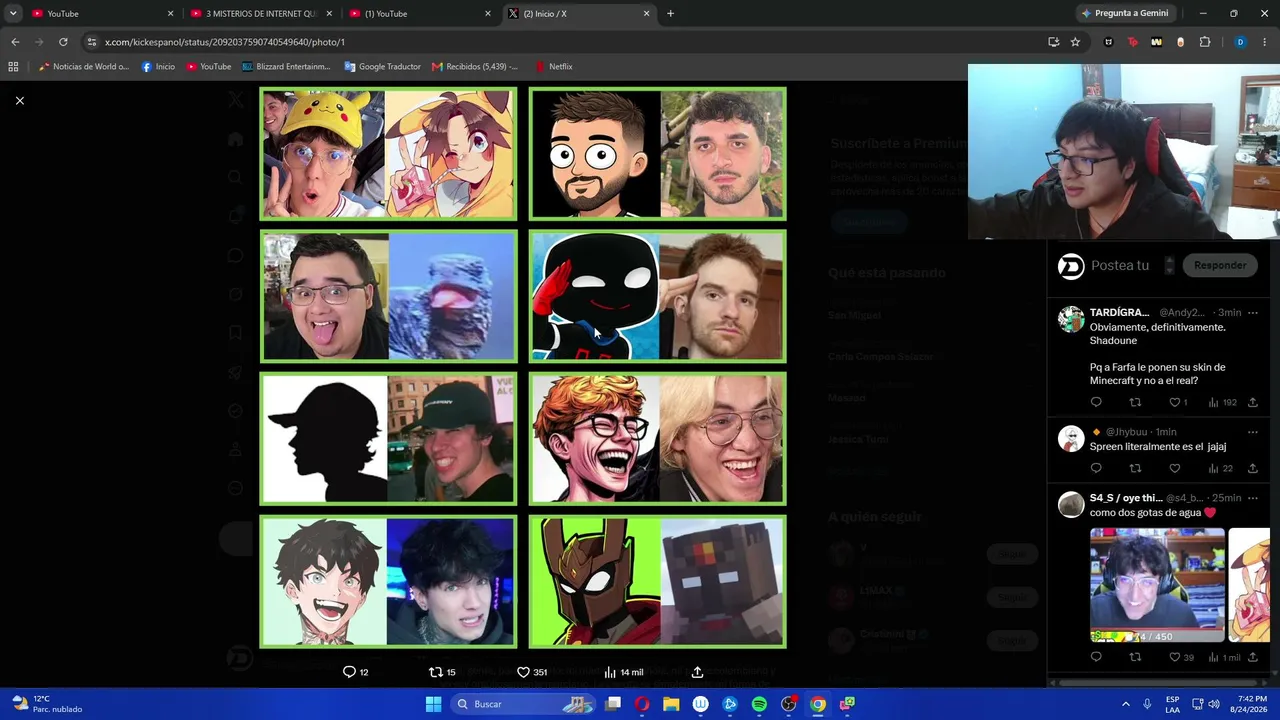Open the Google Traductor bookmark
The width and height of the screenshot is (1280, 720).
[382, 67]
